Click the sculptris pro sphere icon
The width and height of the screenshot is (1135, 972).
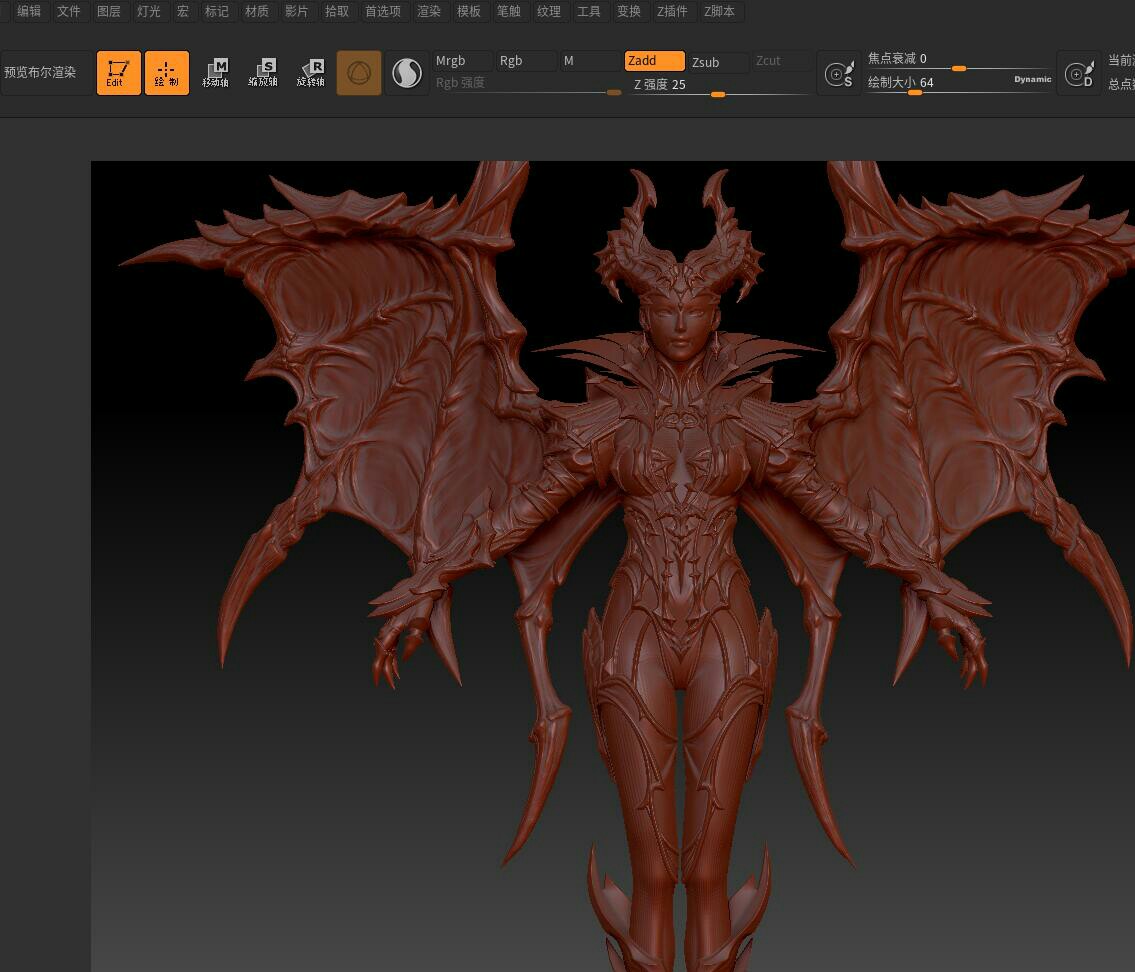[407, 73]
